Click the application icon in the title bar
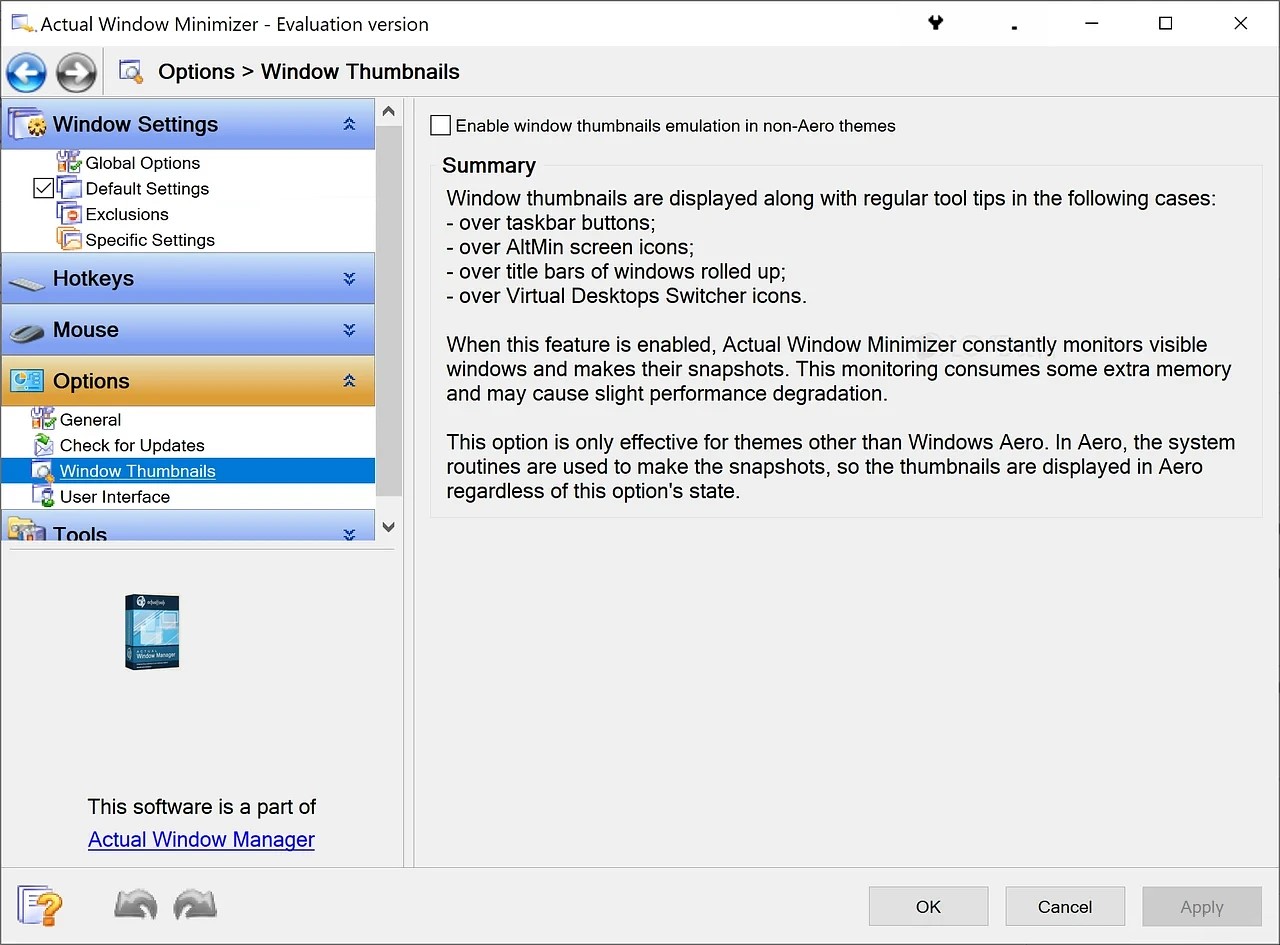The height and width of the screenshot is (945, 1280). point(20,22)
